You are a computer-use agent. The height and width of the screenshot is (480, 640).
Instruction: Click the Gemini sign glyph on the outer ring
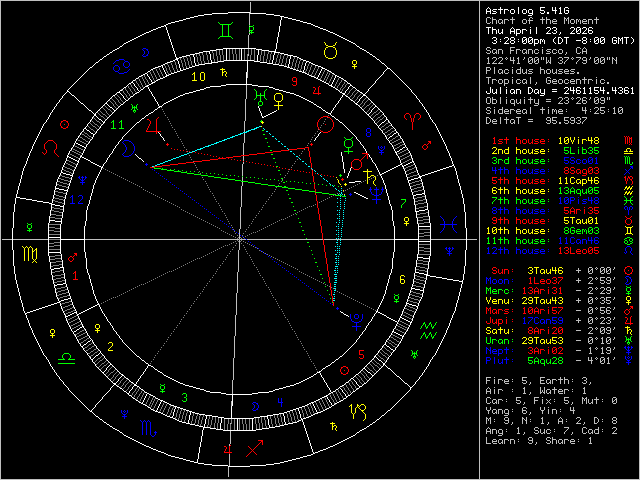(226, 31)
